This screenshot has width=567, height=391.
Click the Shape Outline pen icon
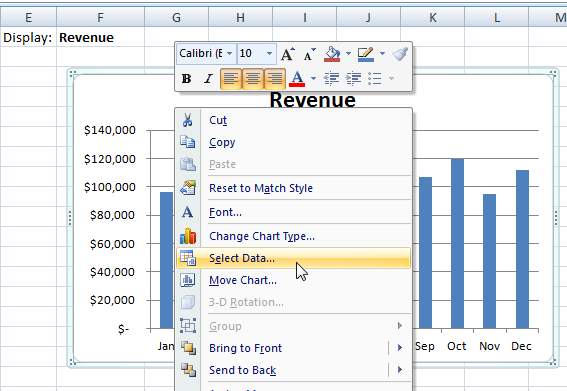coord(366,54)
